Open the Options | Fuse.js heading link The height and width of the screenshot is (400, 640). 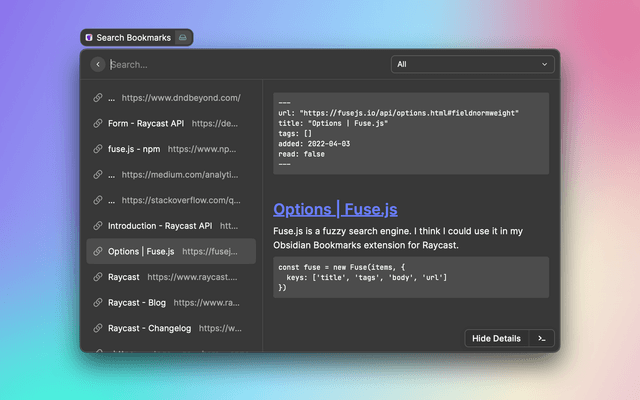pos(335,209)
